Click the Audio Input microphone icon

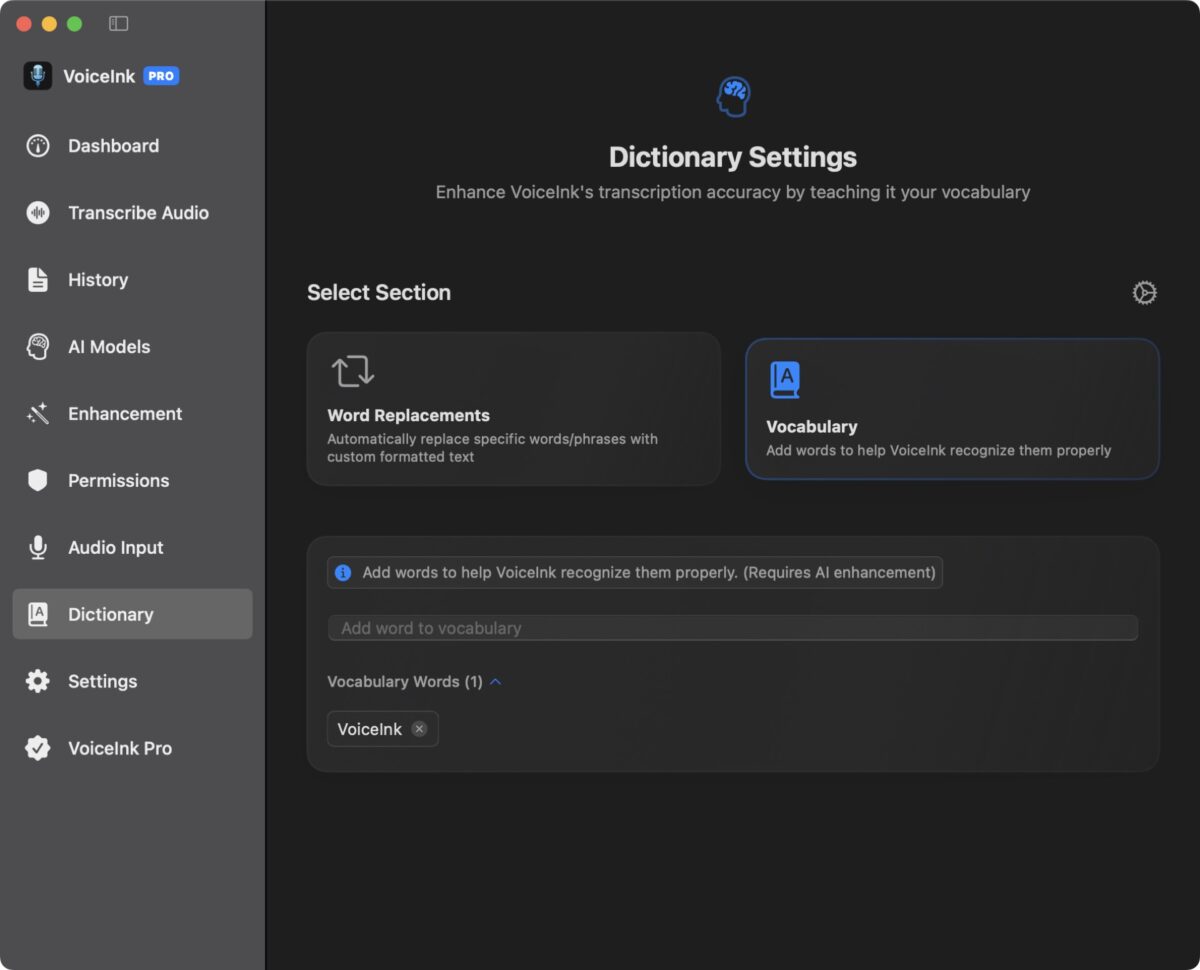click(x=38, y=548)
